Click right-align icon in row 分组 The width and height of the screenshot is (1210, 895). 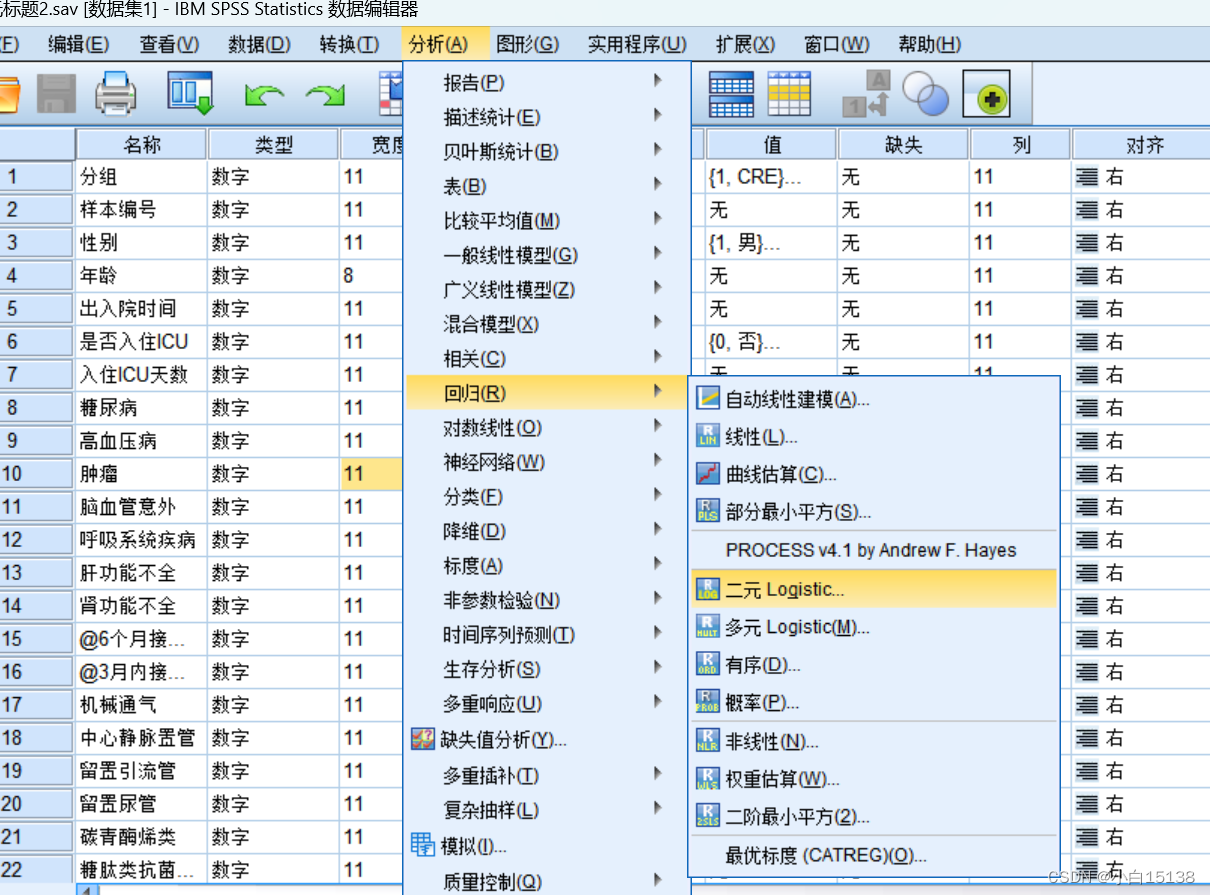[1087, 177]
